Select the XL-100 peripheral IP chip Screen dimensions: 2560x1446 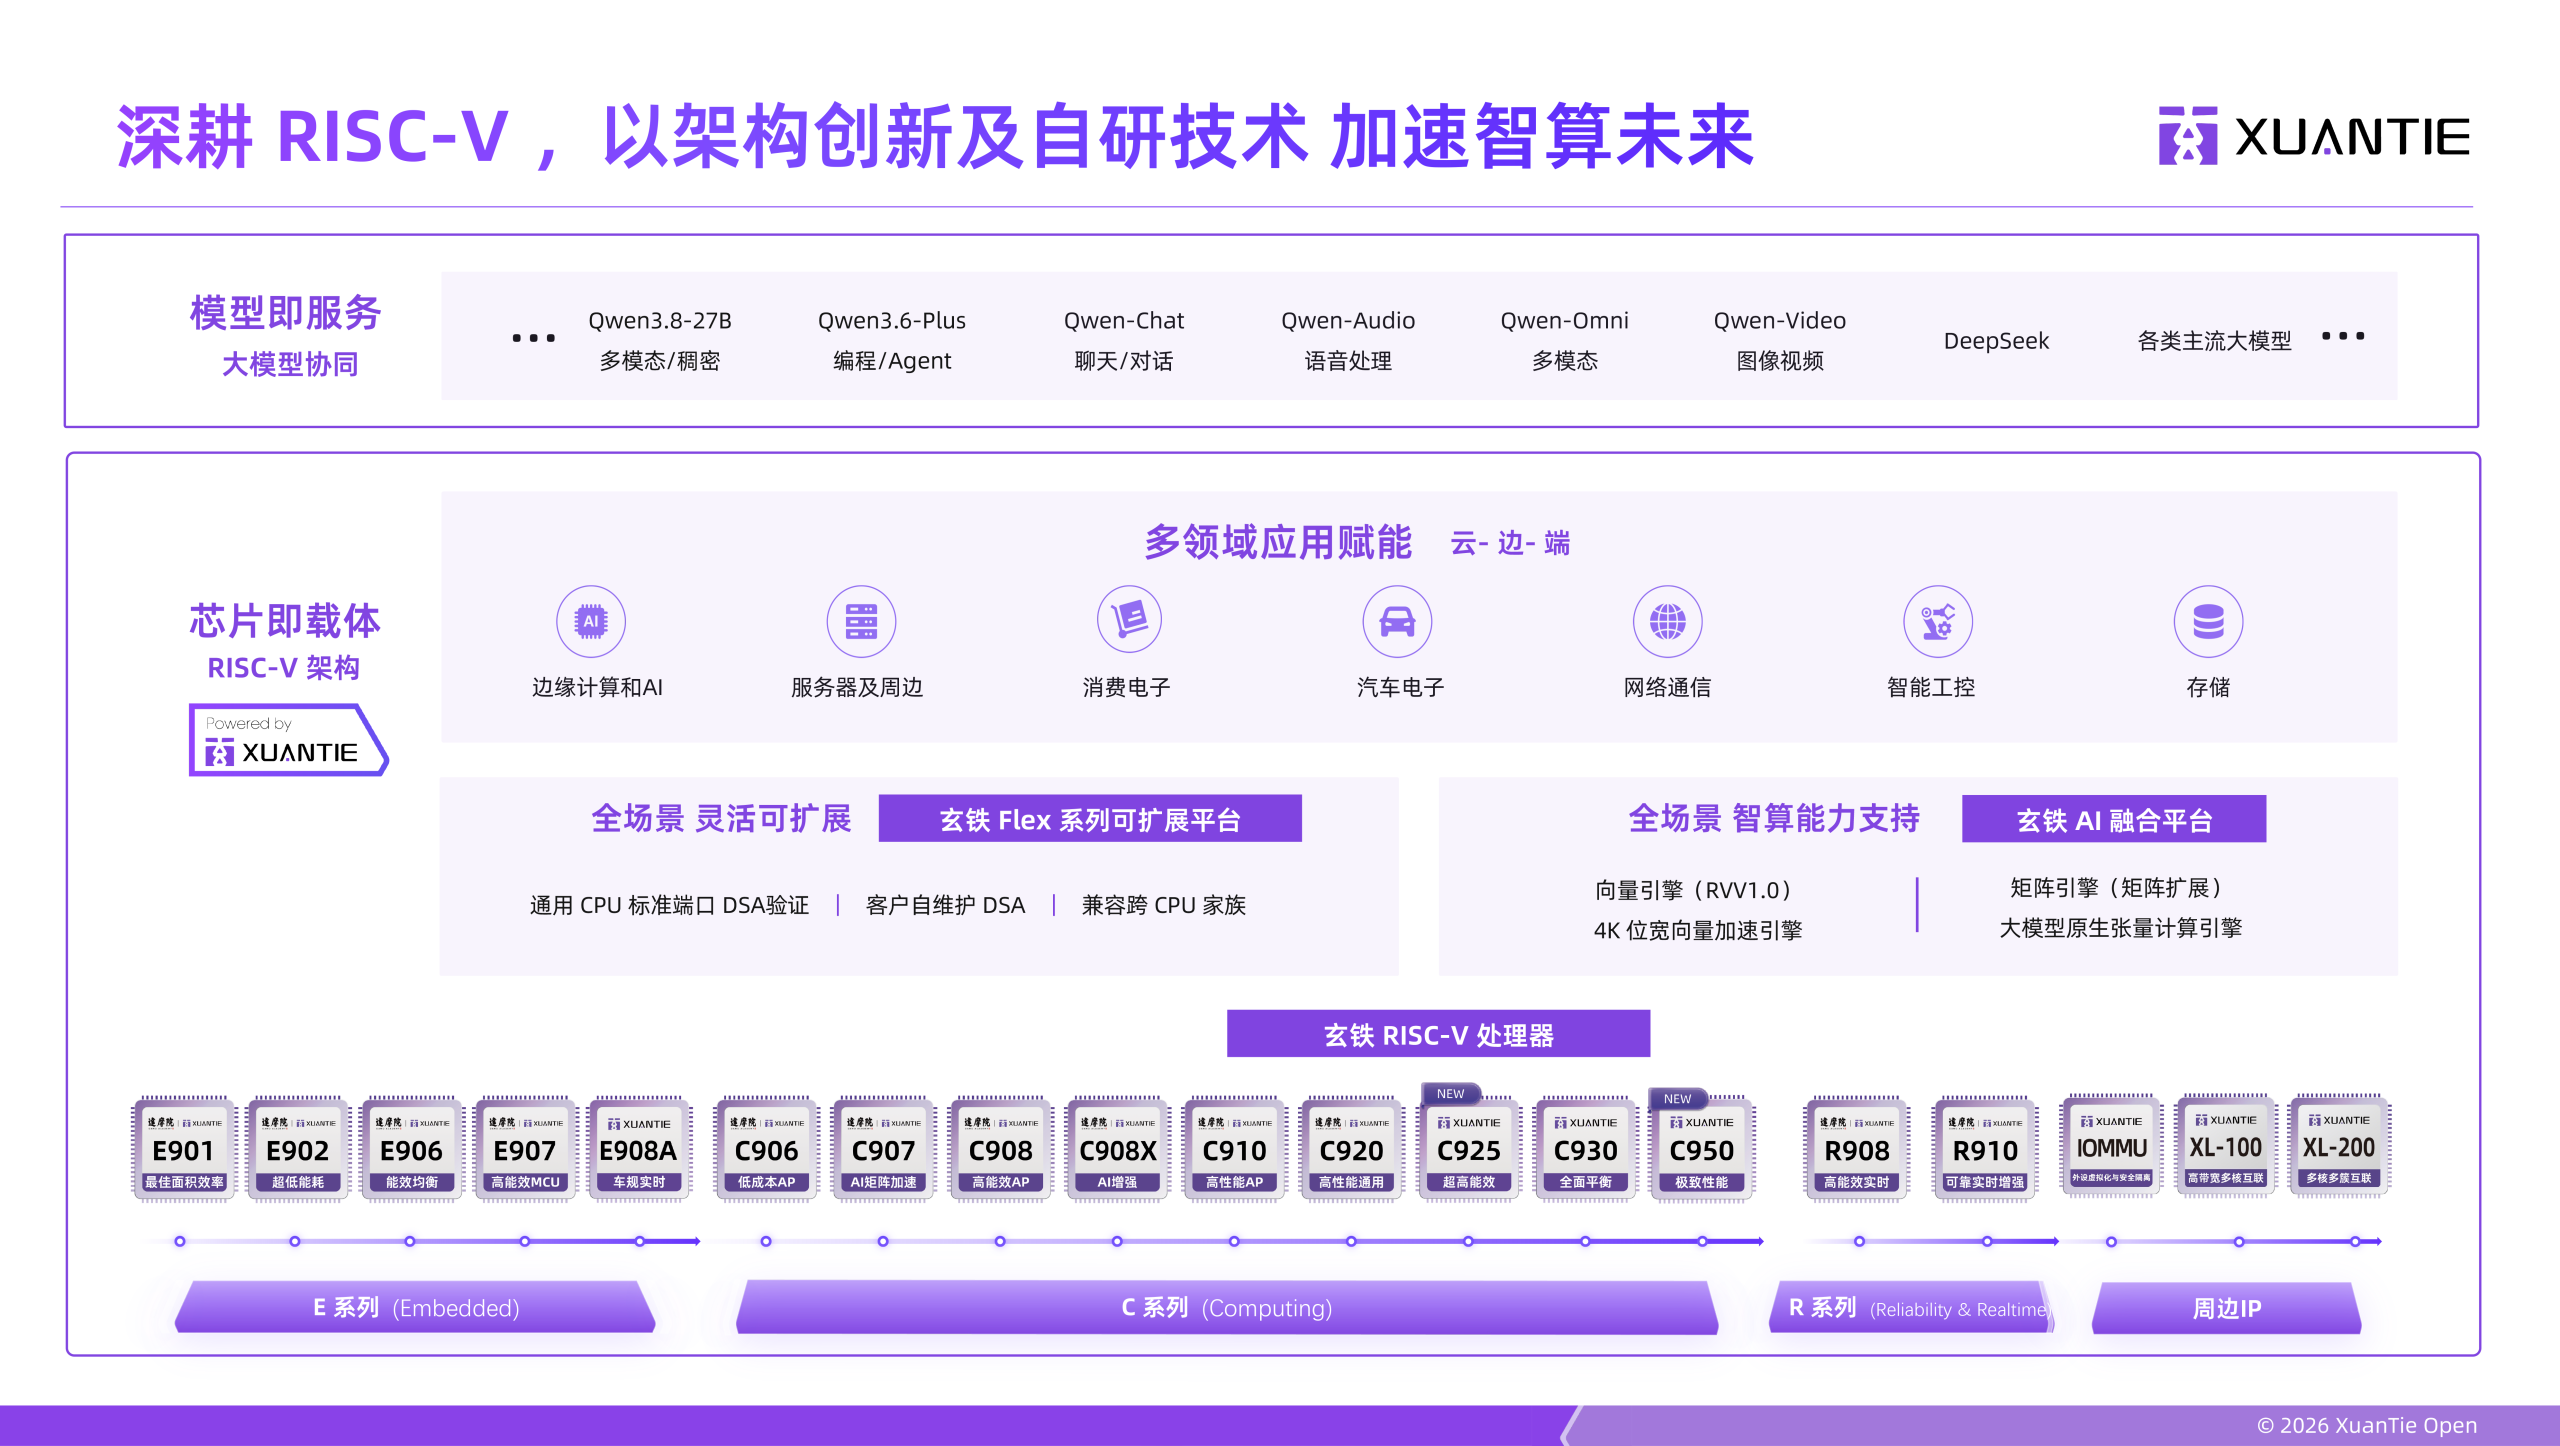coord(2226,1145)
